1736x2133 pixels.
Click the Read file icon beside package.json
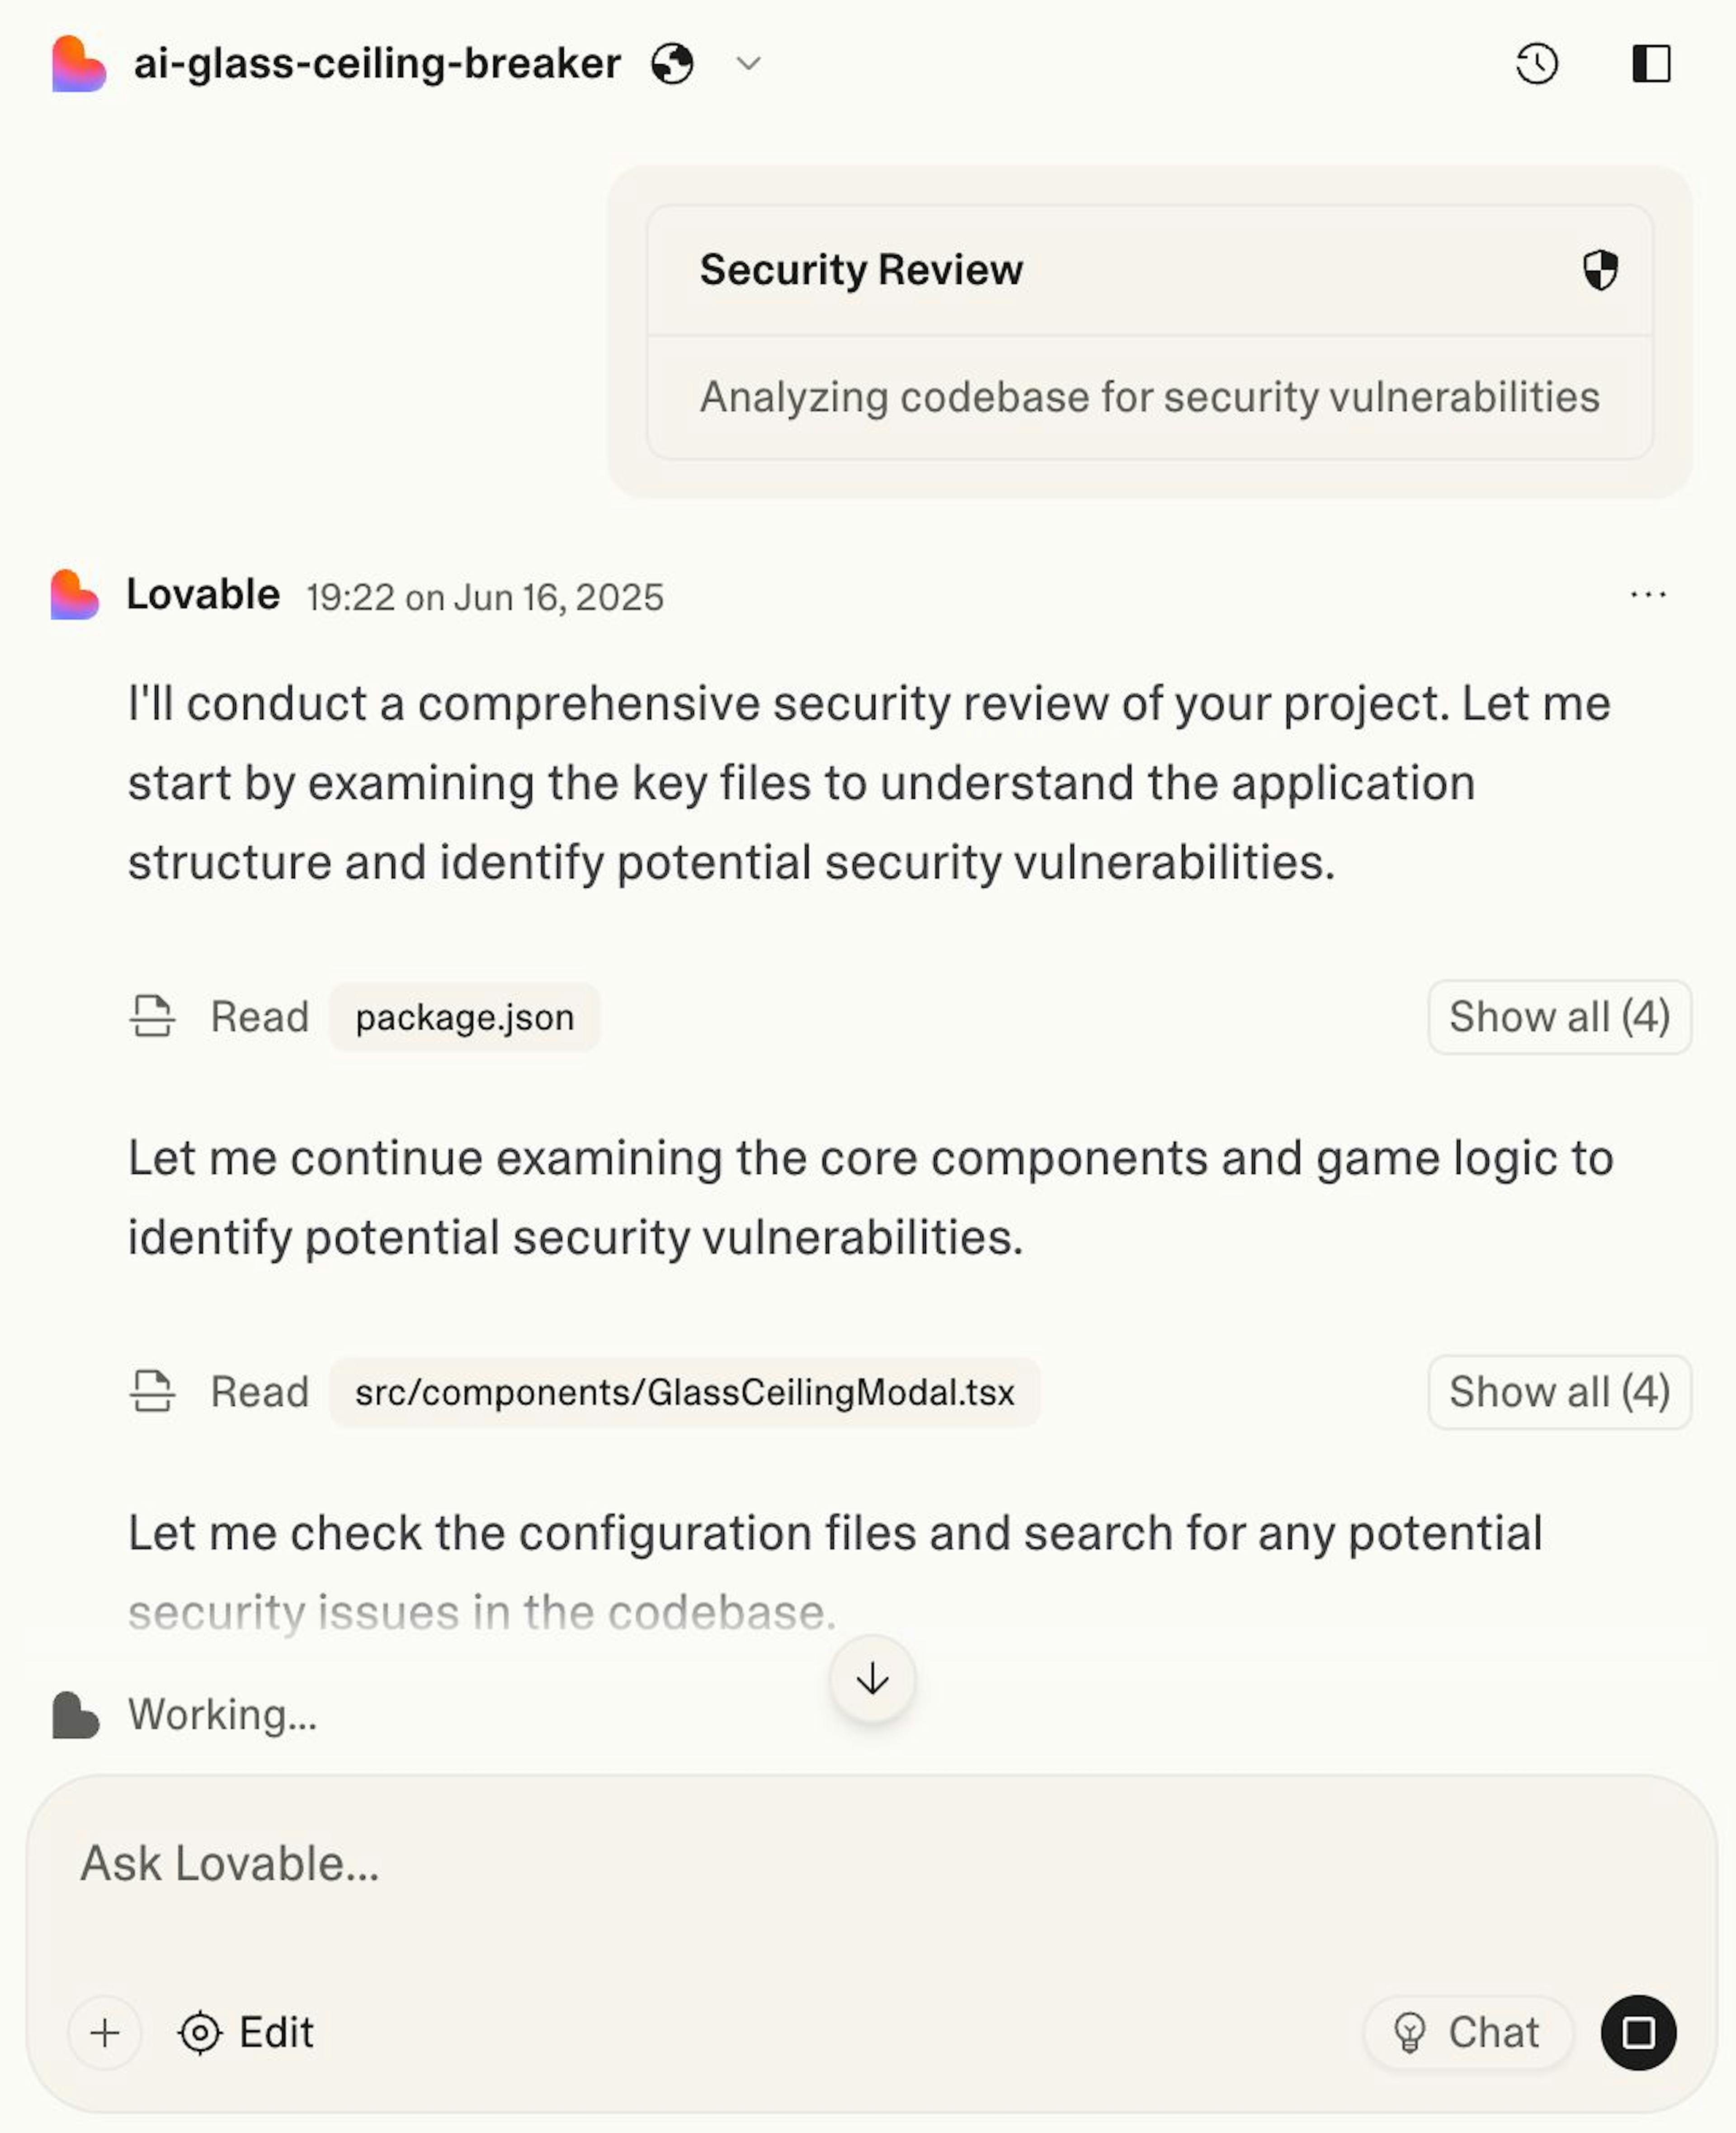tap(152, 1017)
